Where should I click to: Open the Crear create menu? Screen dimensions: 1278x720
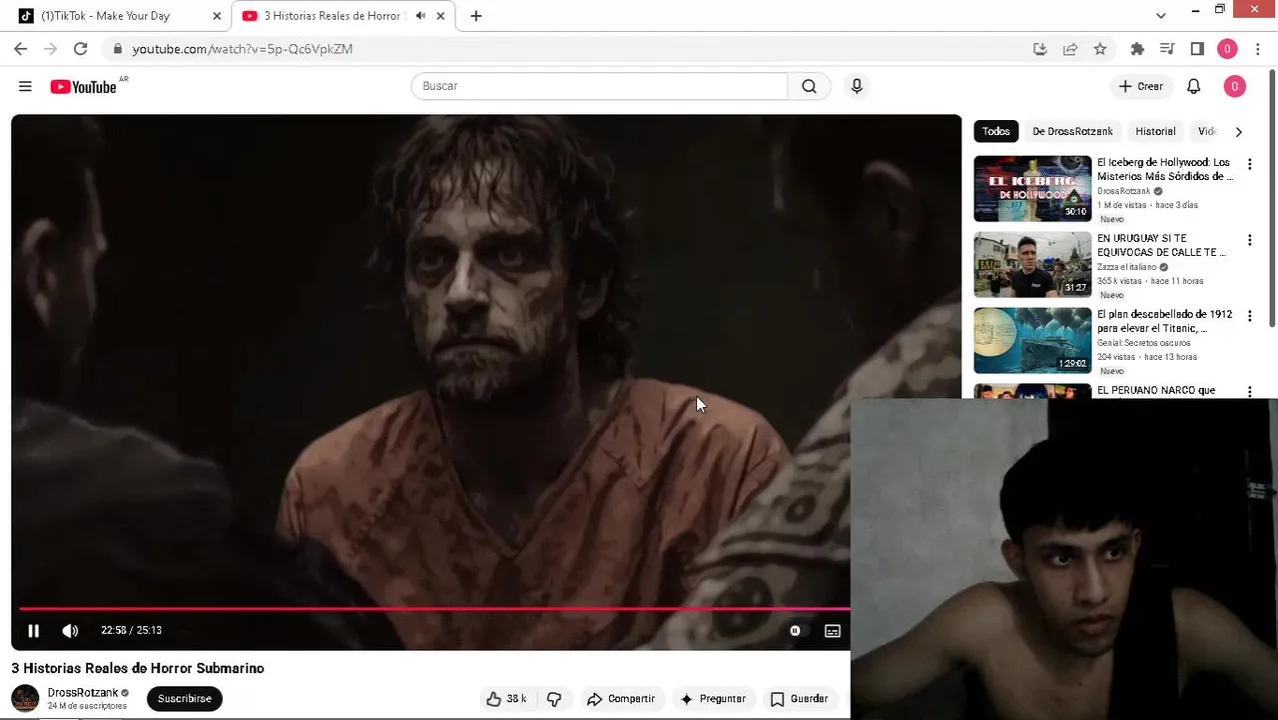click(x=1141, y=87)
